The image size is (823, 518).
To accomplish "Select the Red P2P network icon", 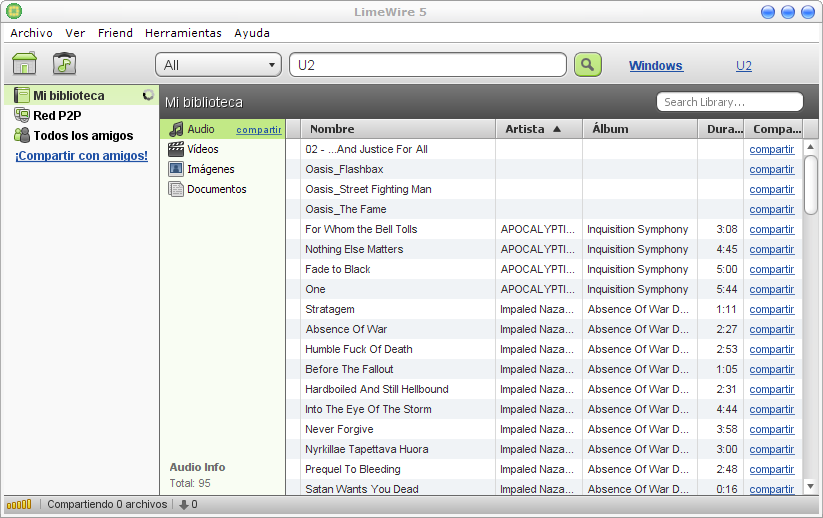I will (x=22, y=116).
